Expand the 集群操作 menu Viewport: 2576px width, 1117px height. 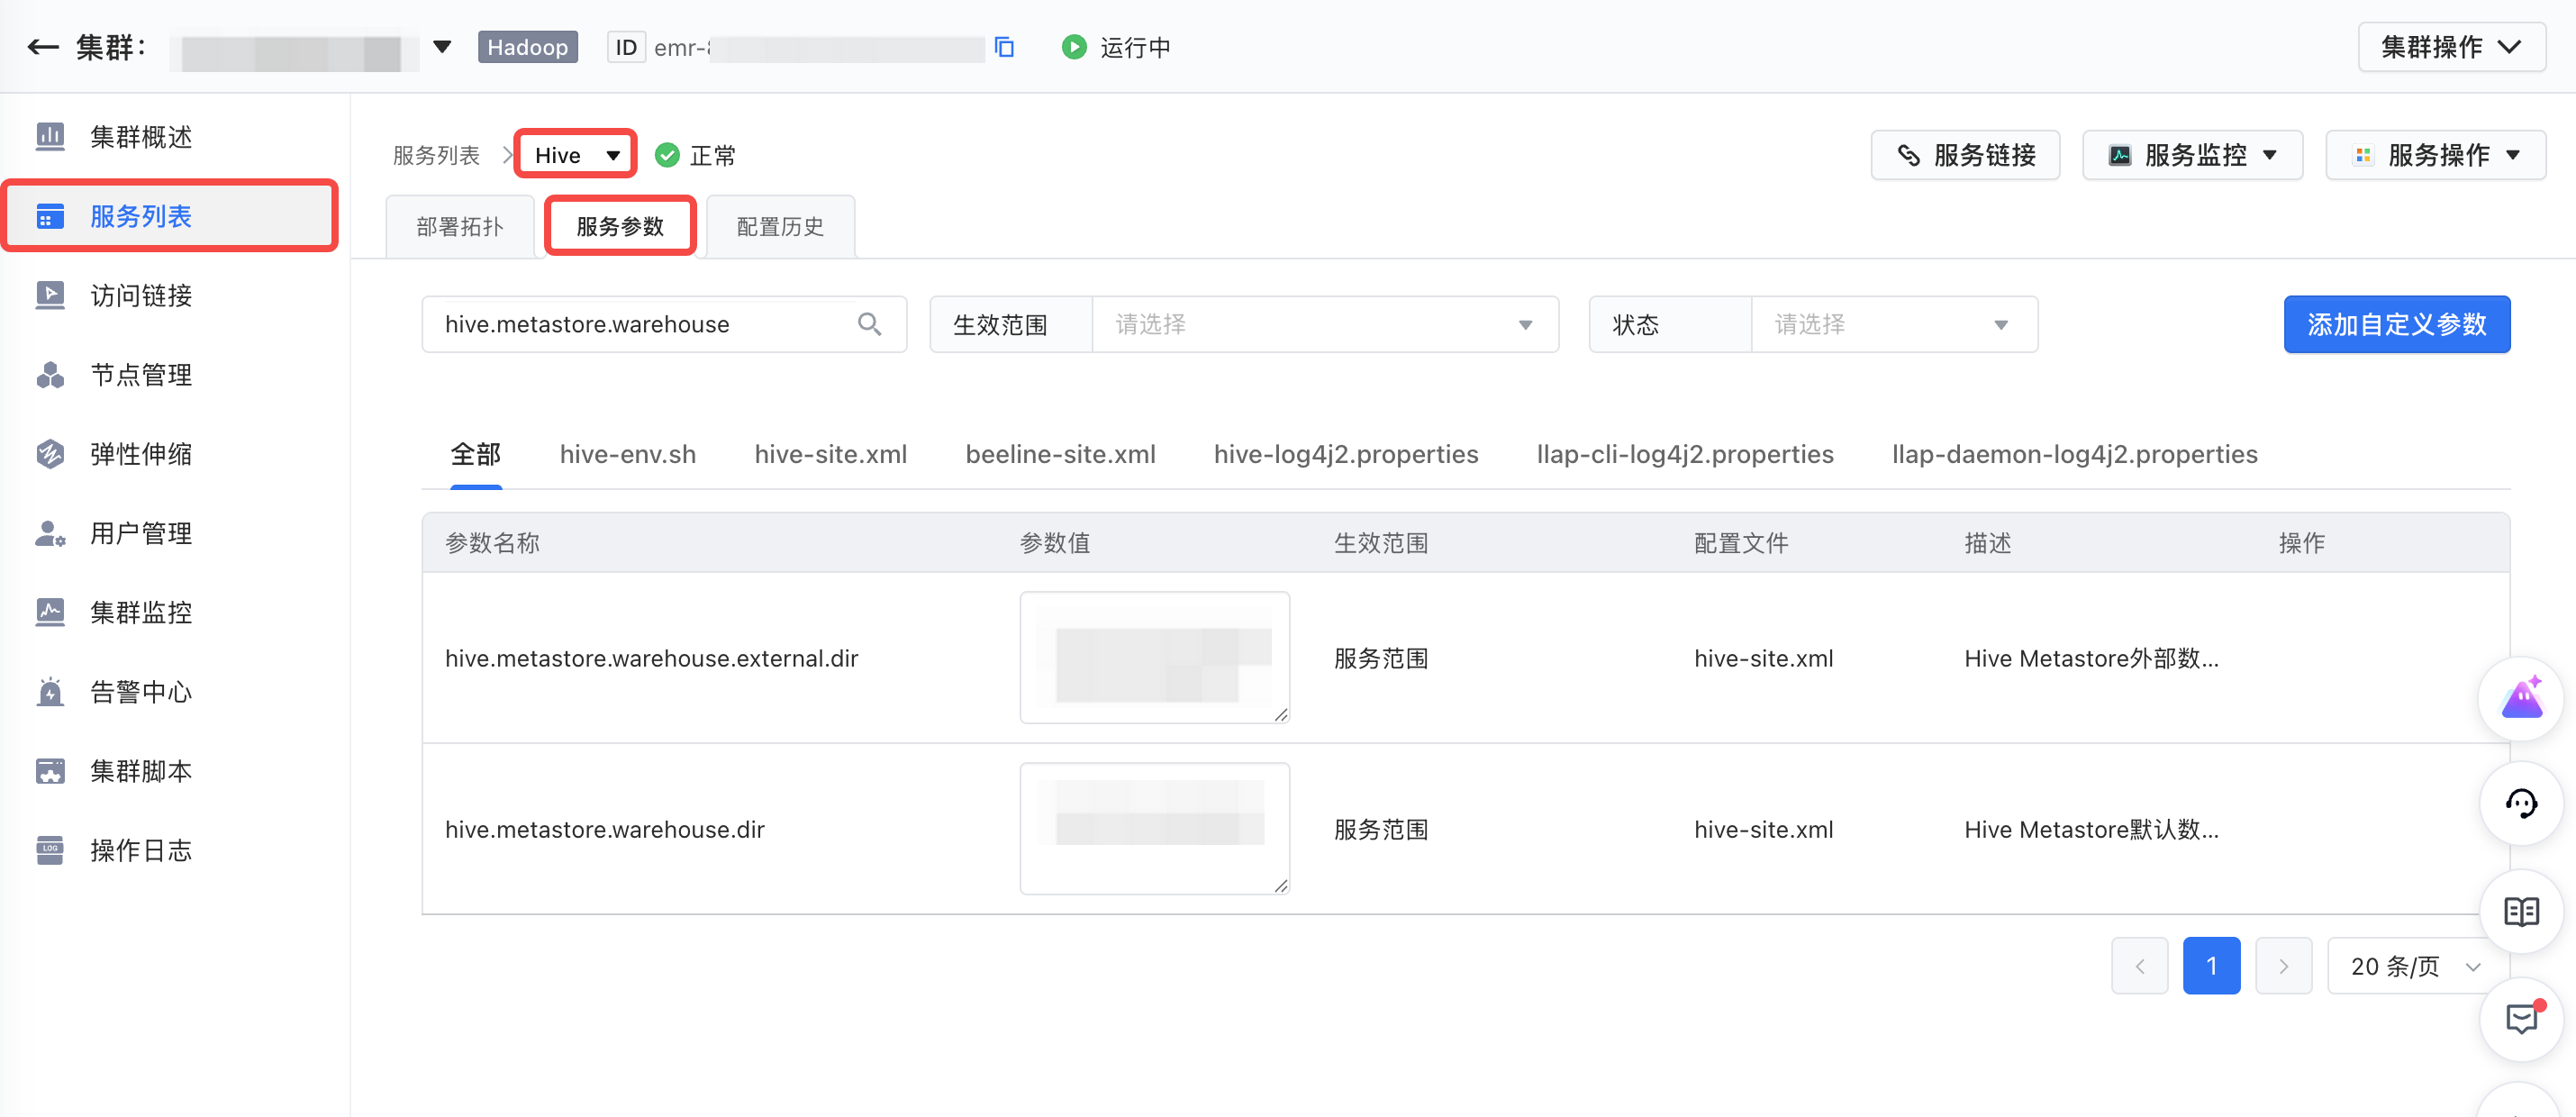[2451, 47]
